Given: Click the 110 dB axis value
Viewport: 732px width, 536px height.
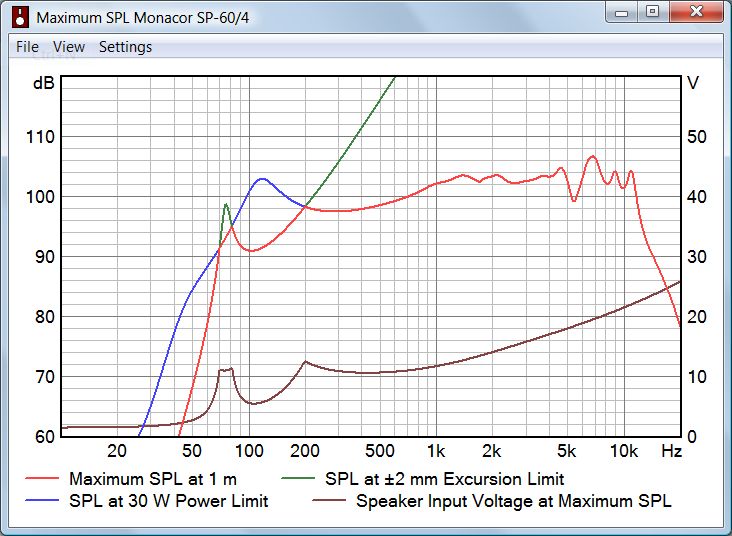Looking at the screenshot, I should (x=39, y=137).
